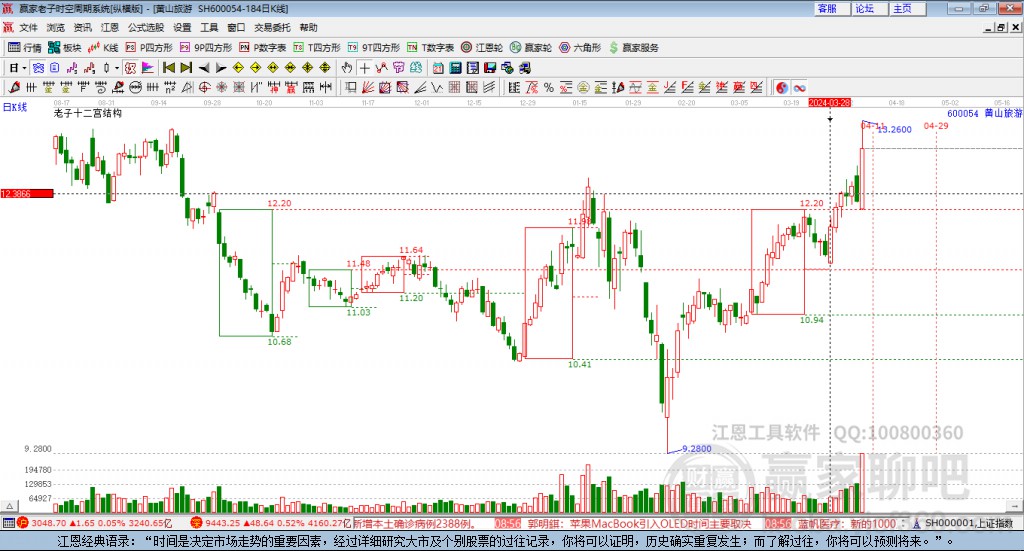Switch to the K线 candlestick chart
The height and width of the screenshot is (551, 1024).
tap(103, 48)
